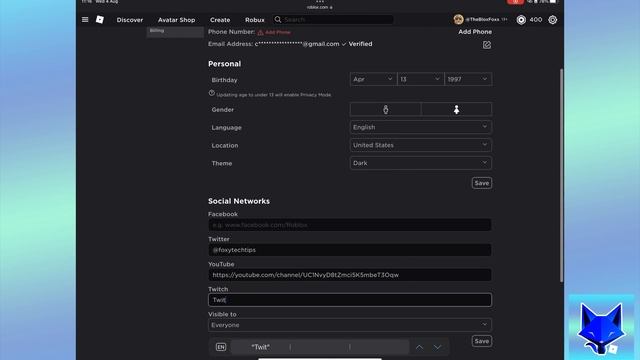Click the under 13 privacy info icon
This screenshot has height=360, width=640.
tap(211, 93)
